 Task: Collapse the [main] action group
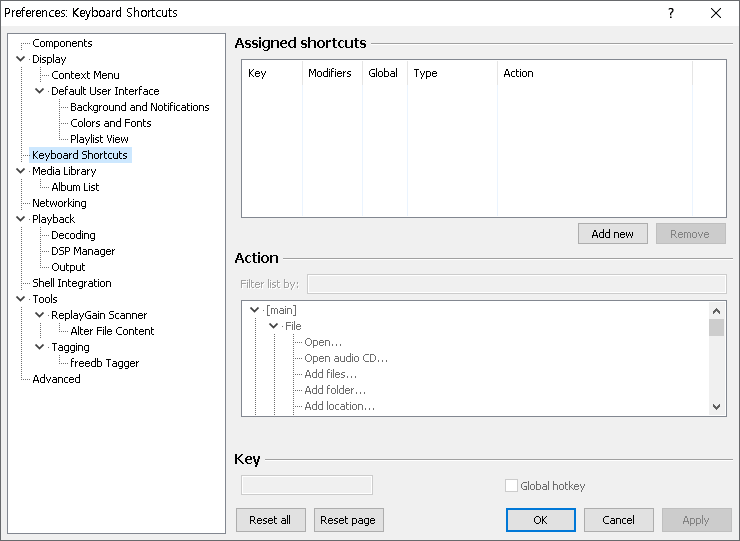[254, 310]
